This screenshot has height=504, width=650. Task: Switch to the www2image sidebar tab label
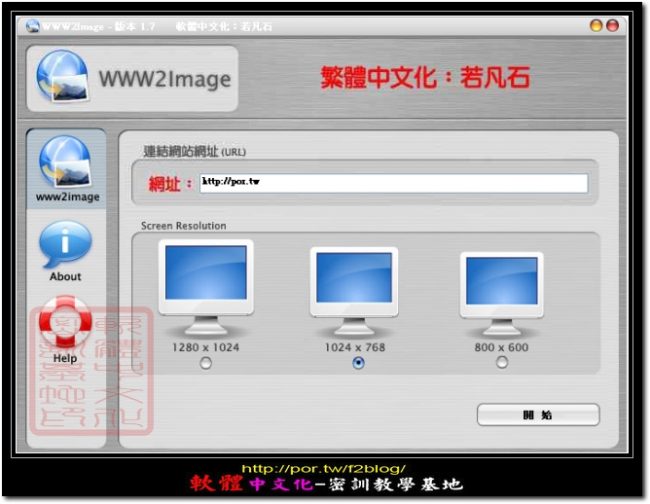click(x=68, y=197)
